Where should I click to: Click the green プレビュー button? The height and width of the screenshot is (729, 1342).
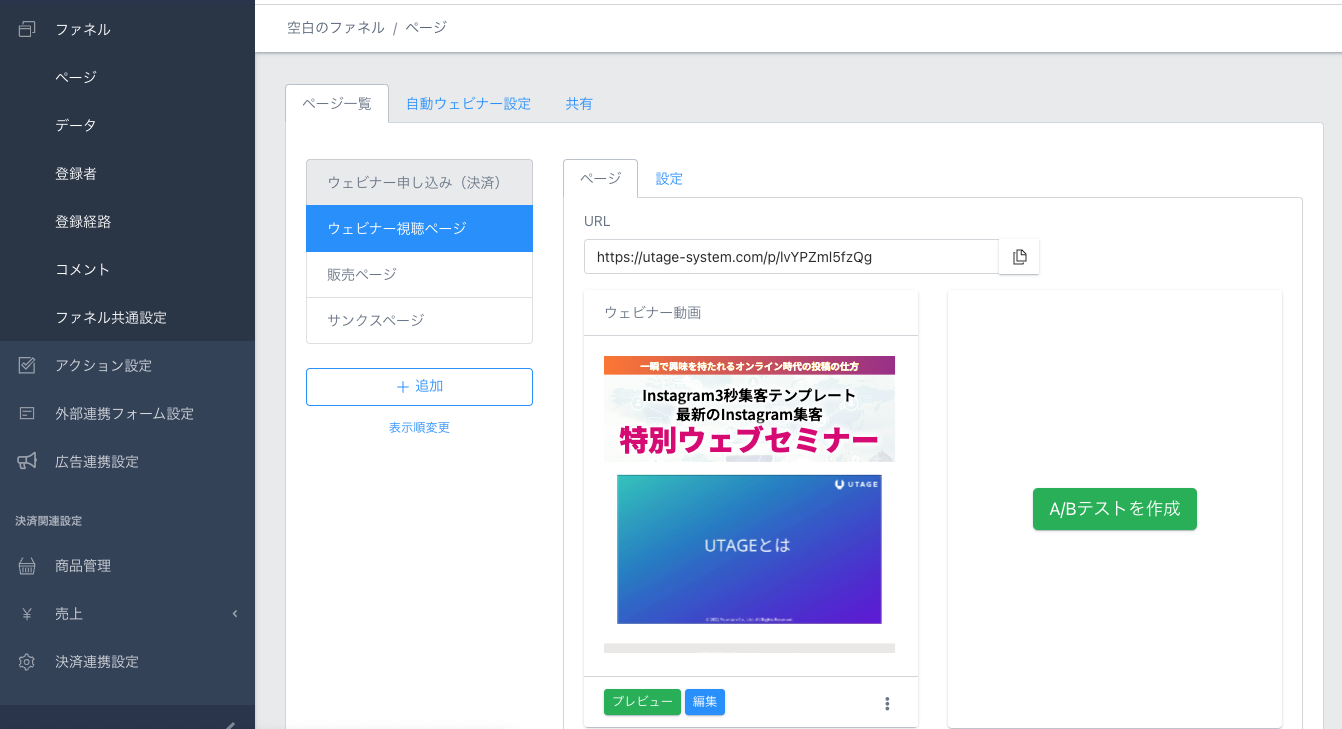[x=642, y=702]
